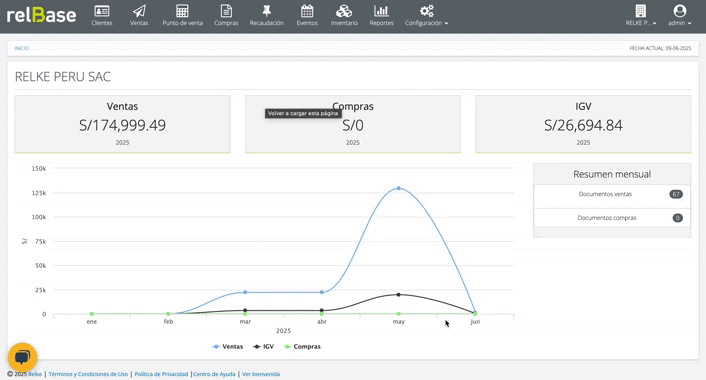Viewport: 706px width, 380px height.
Task: Click the jun axis label
Action: [475, 321]
